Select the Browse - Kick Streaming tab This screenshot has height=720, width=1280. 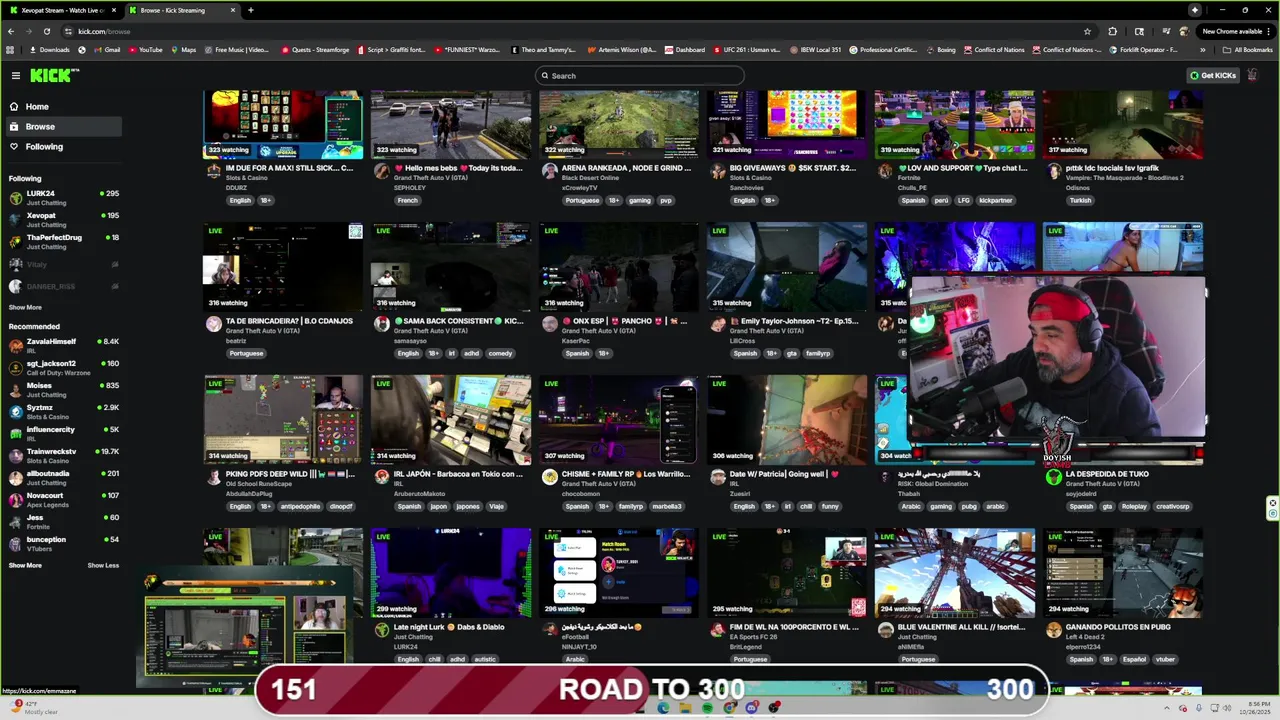coord(180,10)
